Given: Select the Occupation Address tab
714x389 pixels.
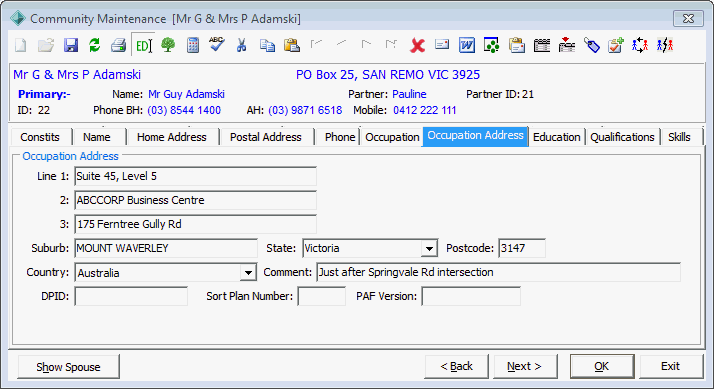Looking at the screenshot, I should tap(475, 136).
